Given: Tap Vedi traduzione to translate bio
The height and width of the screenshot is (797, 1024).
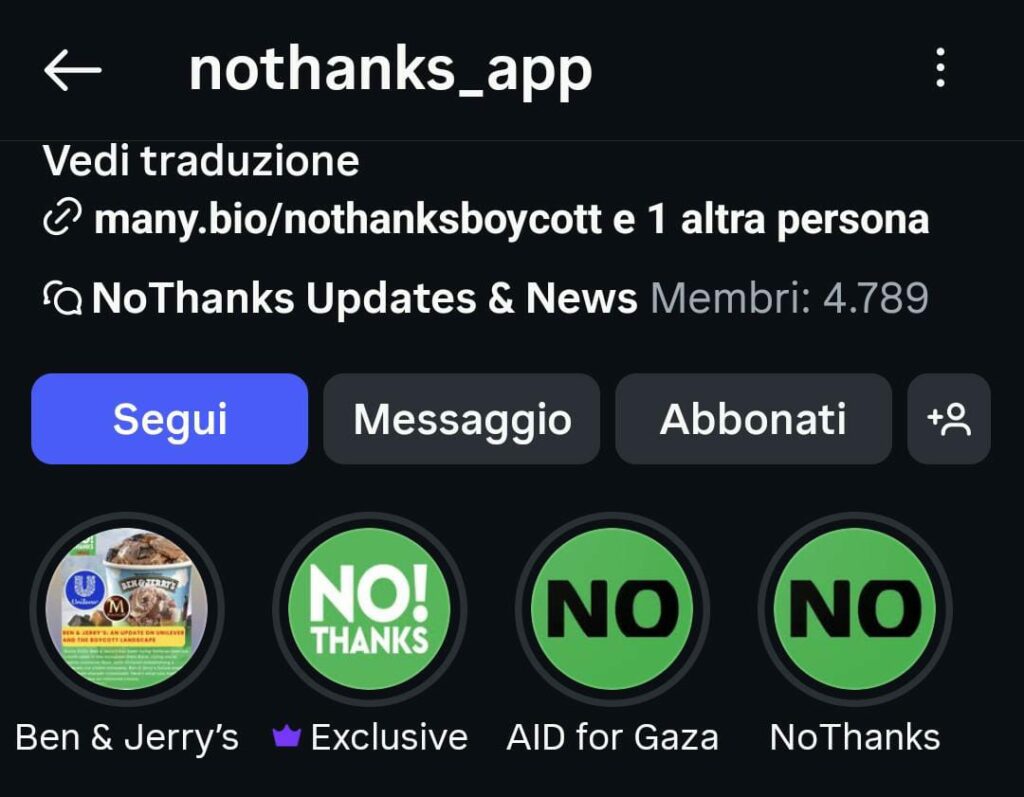Looking at the screenshot, I should [201, 161].
